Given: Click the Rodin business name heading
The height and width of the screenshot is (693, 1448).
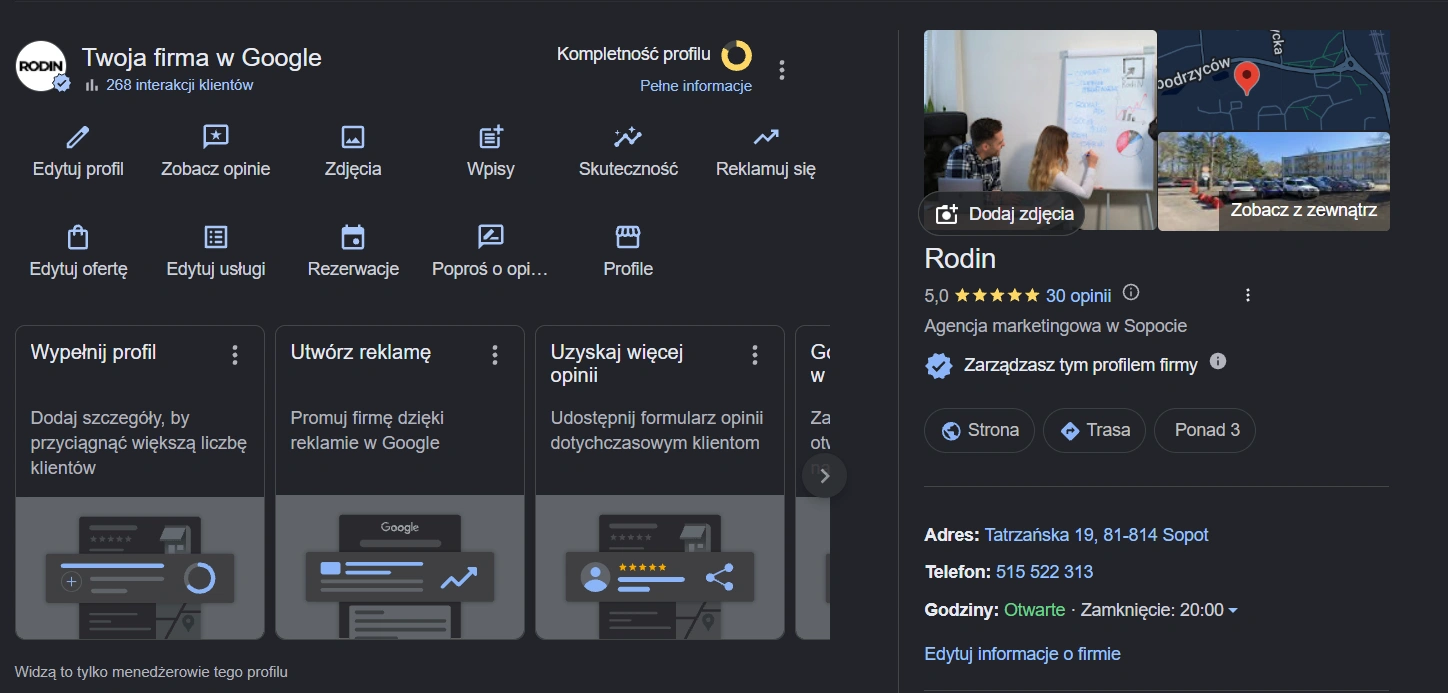Looking at the screenshot, I should coord(960,259).
